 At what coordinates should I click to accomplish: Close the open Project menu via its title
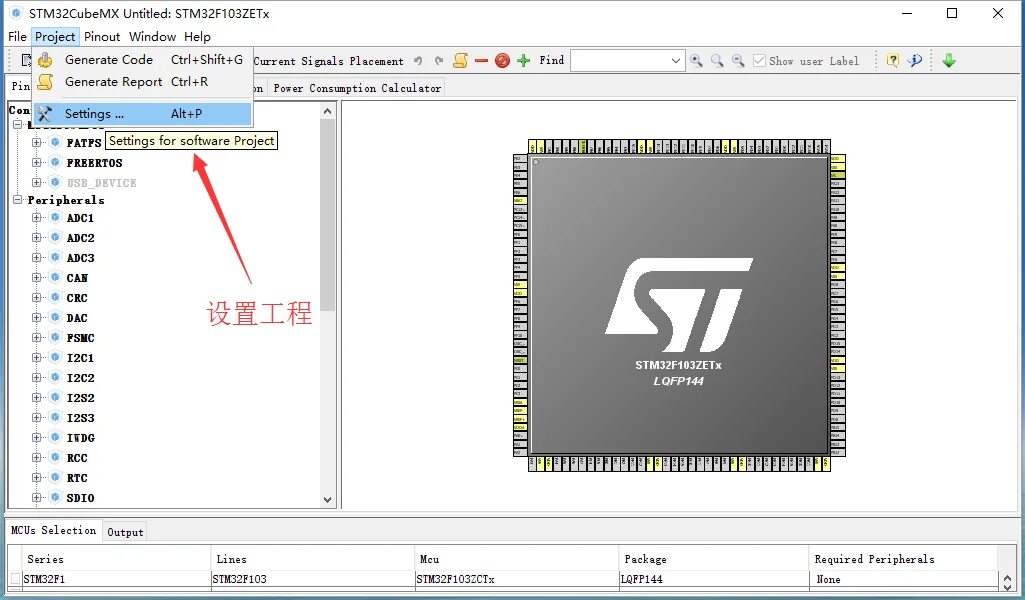click(x=55, y=37)
